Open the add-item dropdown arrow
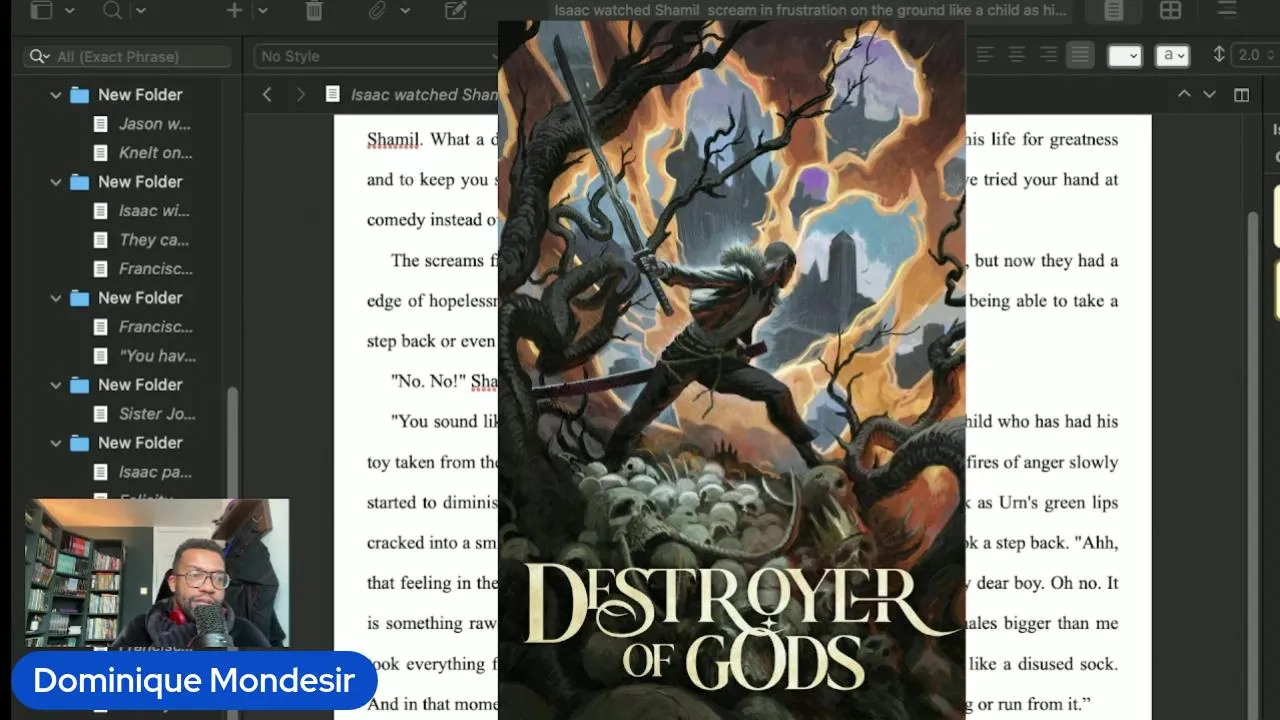 [x=262, y=10]
